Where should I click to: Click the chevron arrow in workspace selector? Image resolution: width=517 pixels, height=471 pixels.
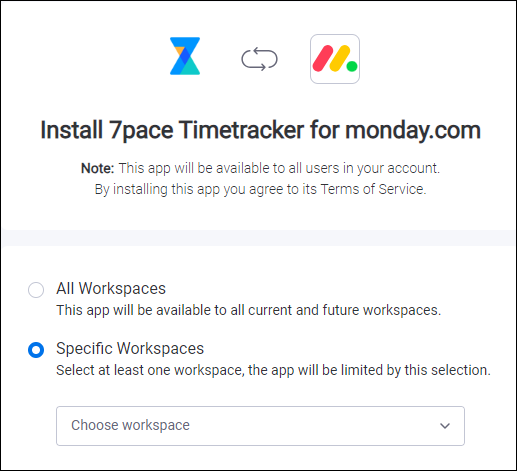pyautogui.click(x=445, y=426)
